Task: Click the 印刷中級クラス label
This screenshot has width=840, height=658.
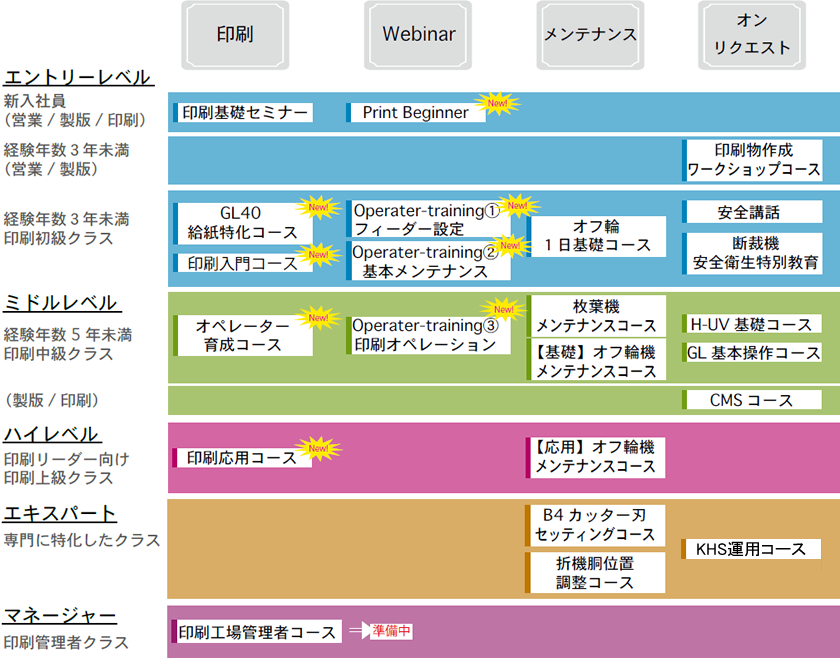Action: coord(58,354)
